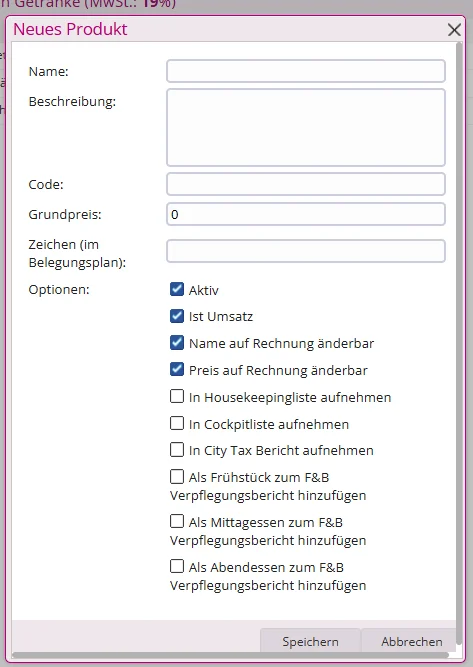Tick Als Abendessen zum F&B option

pyautogui.click(x=177, y=567)
